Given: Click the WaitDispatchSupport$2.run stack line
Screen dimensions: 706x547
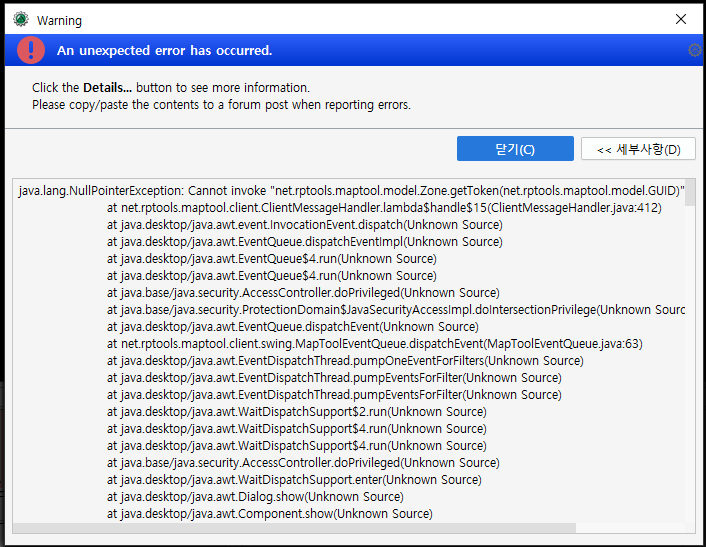Looking at the screenshot, I should (x=297, y=412).
